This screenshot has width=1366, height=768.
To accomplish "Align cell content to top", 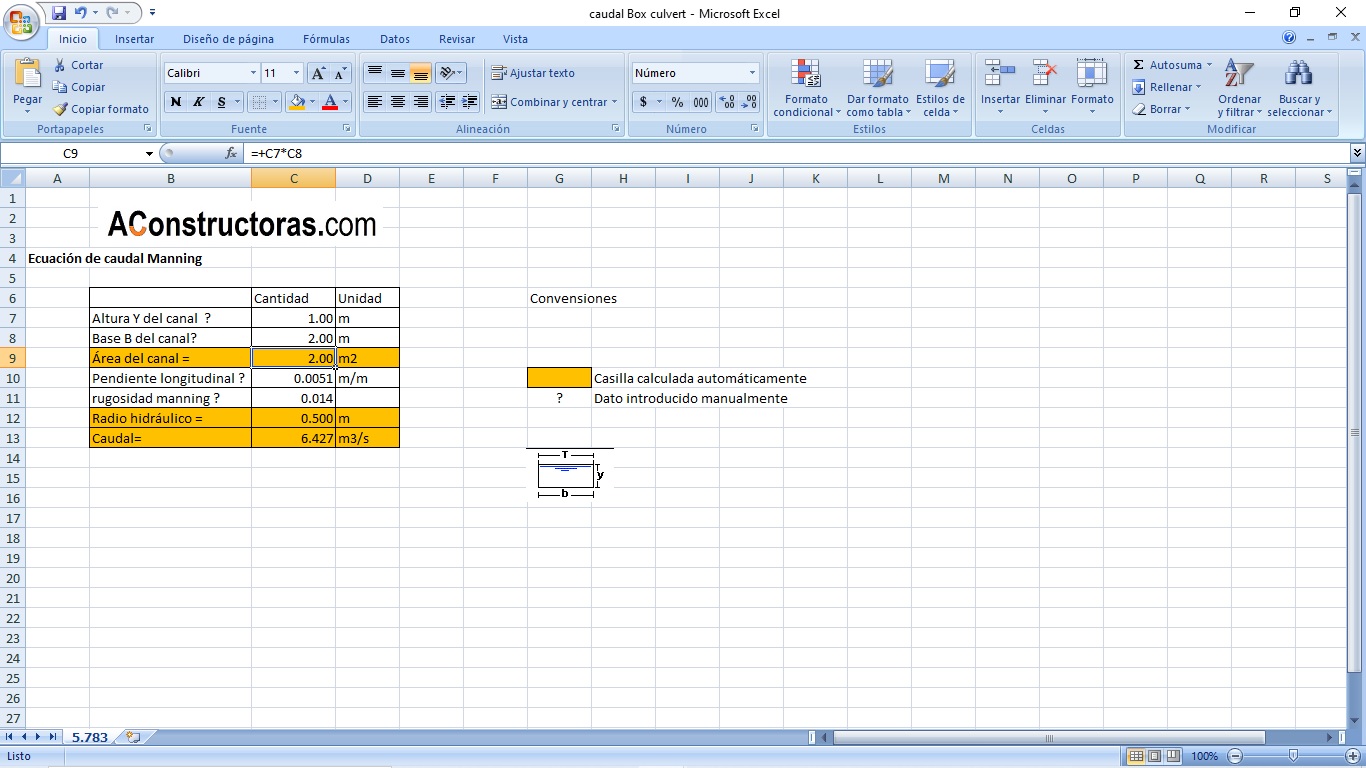I will coord(375,73).
